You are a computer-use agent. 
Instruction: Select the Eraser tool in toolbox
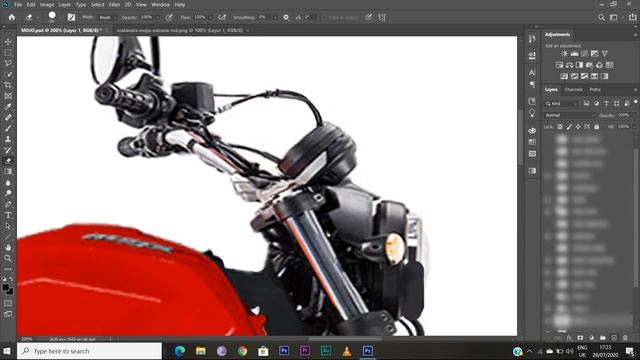tap(8, 161)
